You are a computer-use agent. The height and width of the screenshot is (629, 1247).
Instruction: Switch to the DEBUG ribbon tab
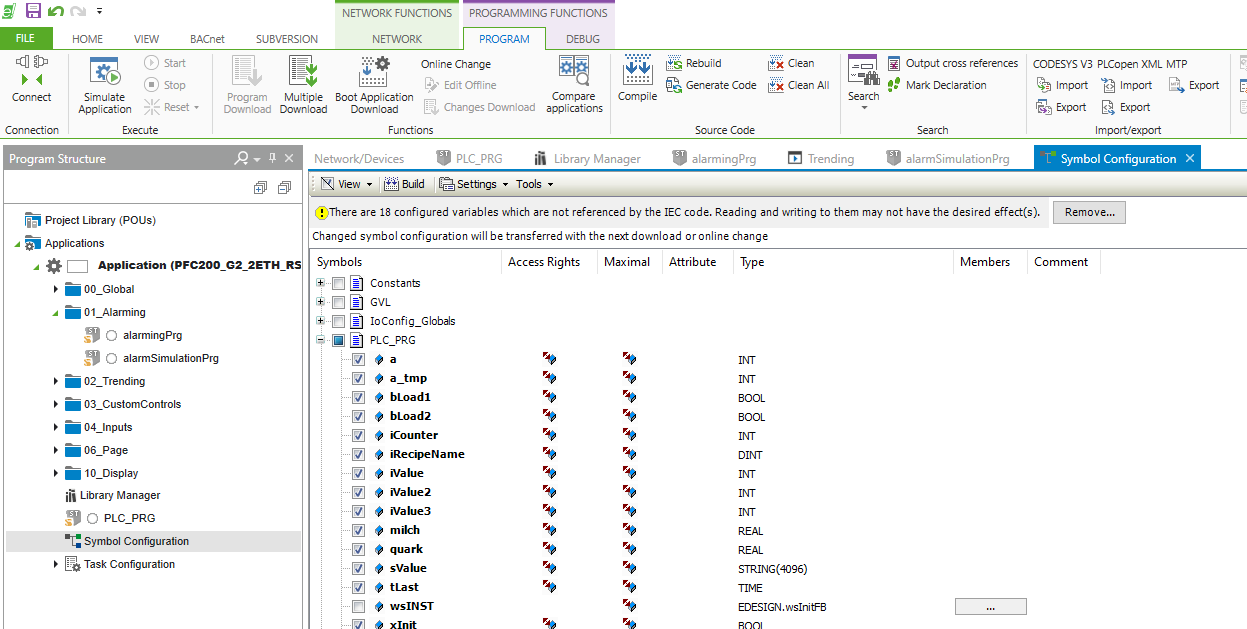[583, 39]
